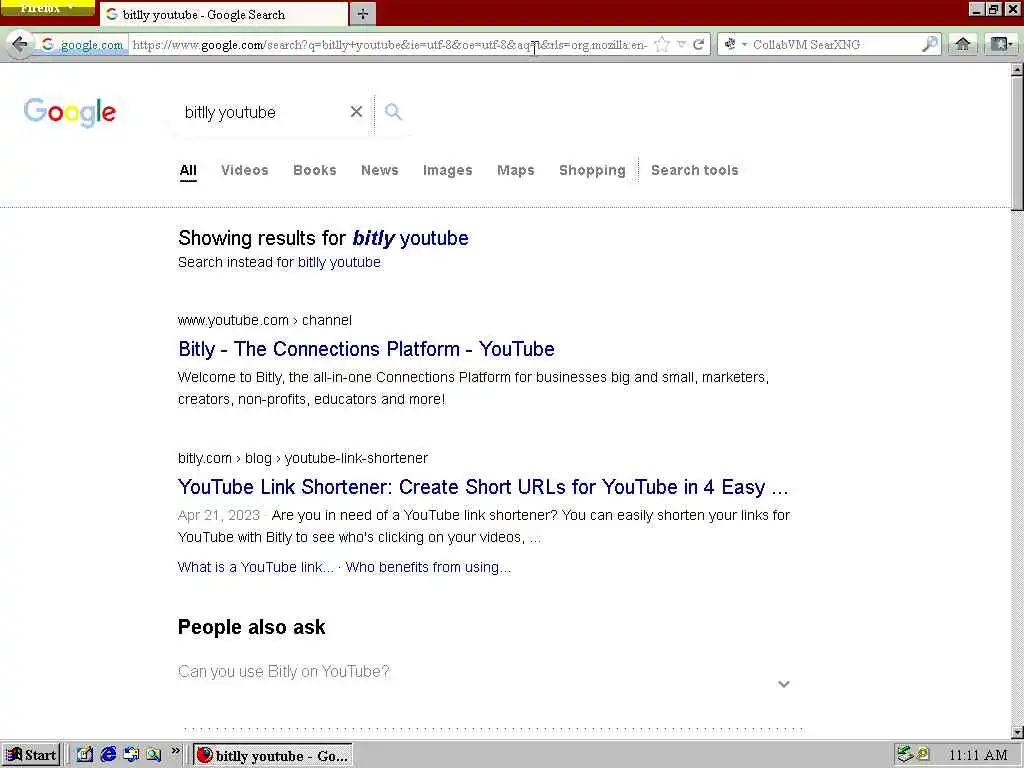
Task: Open the URL history dropdown arrow
Action: (x=681, y=44)
